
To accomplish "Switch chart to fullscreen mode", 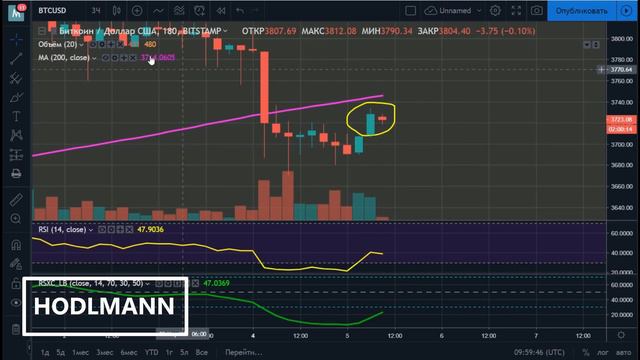I will click(516, 11).
